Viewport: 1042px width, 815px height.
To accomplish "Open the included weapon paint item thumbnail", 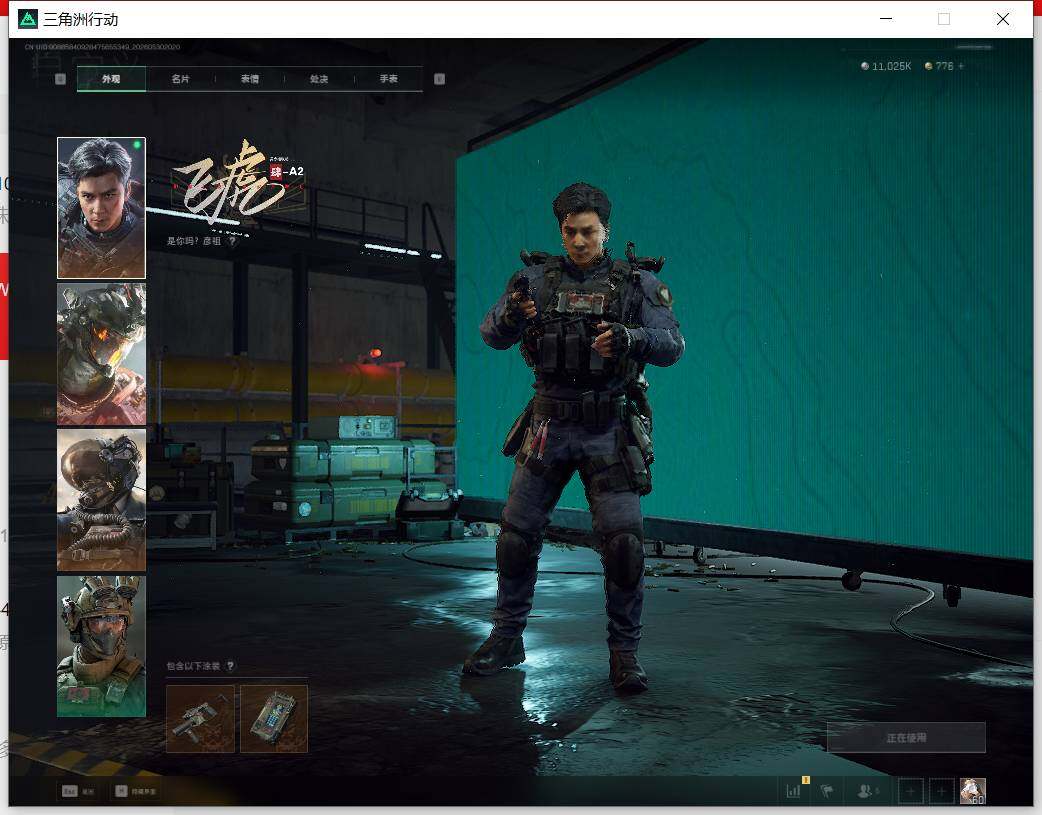I will click(200, 719).
